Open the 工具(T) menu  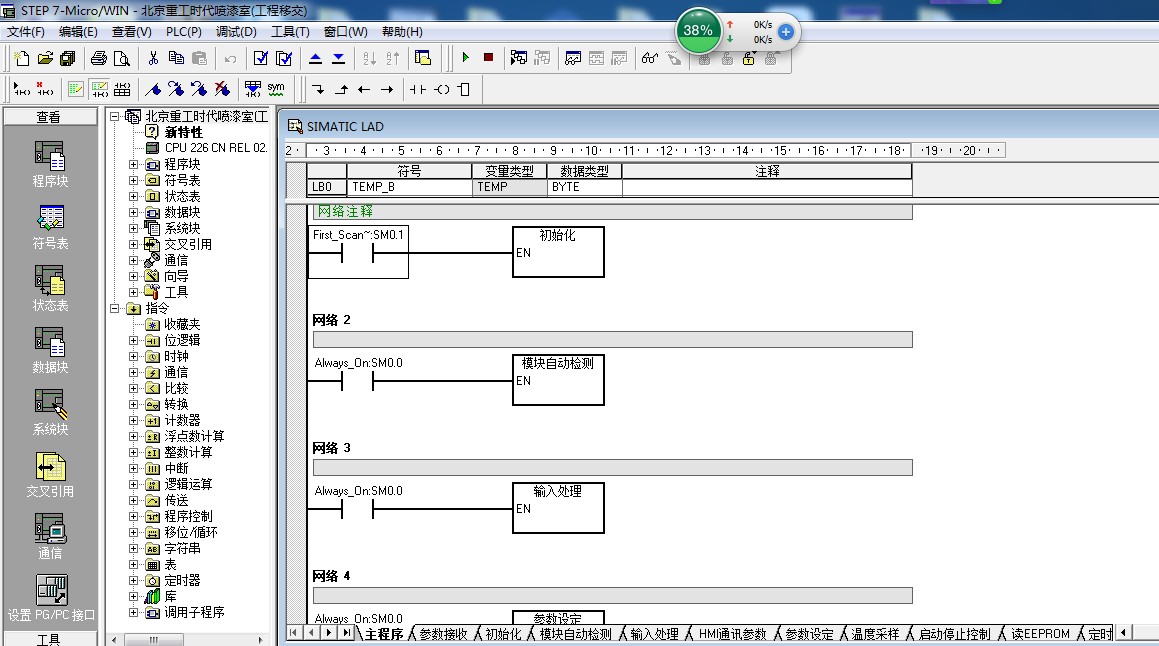pos(290,32)
